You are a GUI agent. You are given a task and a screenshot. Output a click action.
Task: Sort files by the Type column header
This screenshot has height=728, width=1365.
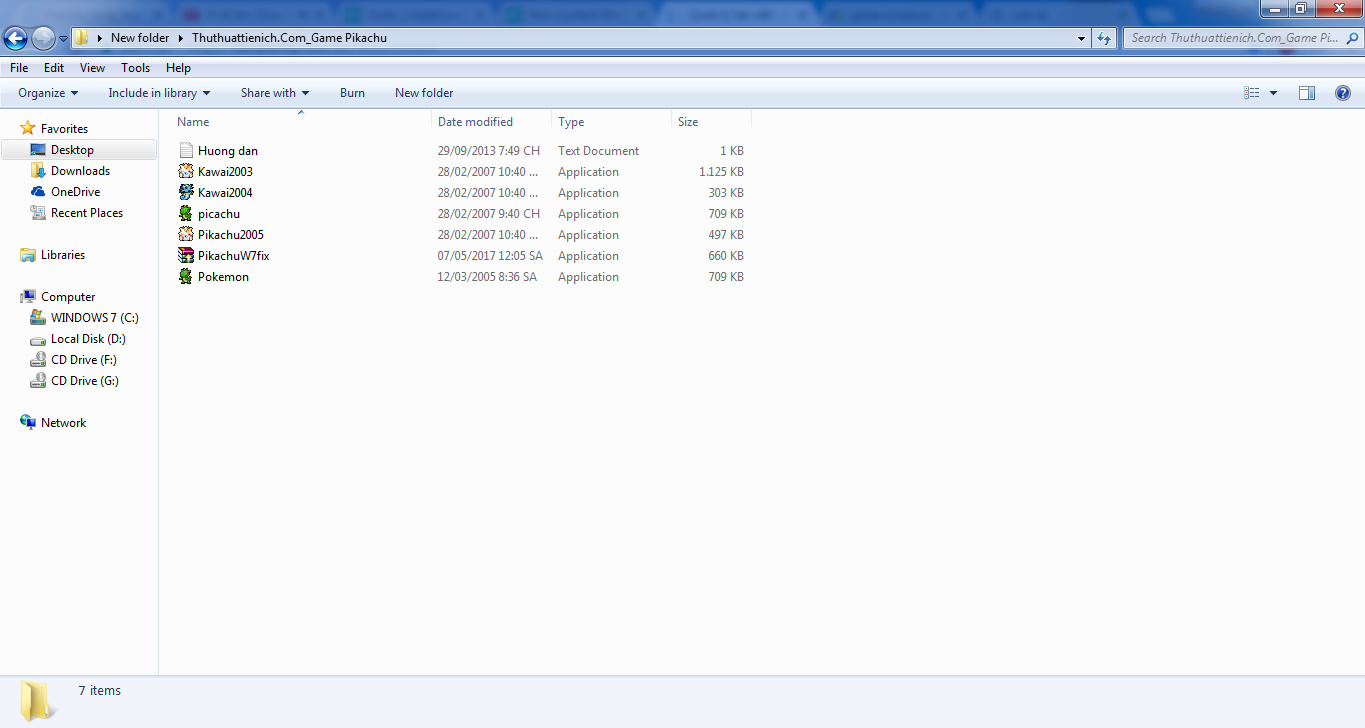tap(611, 122)
